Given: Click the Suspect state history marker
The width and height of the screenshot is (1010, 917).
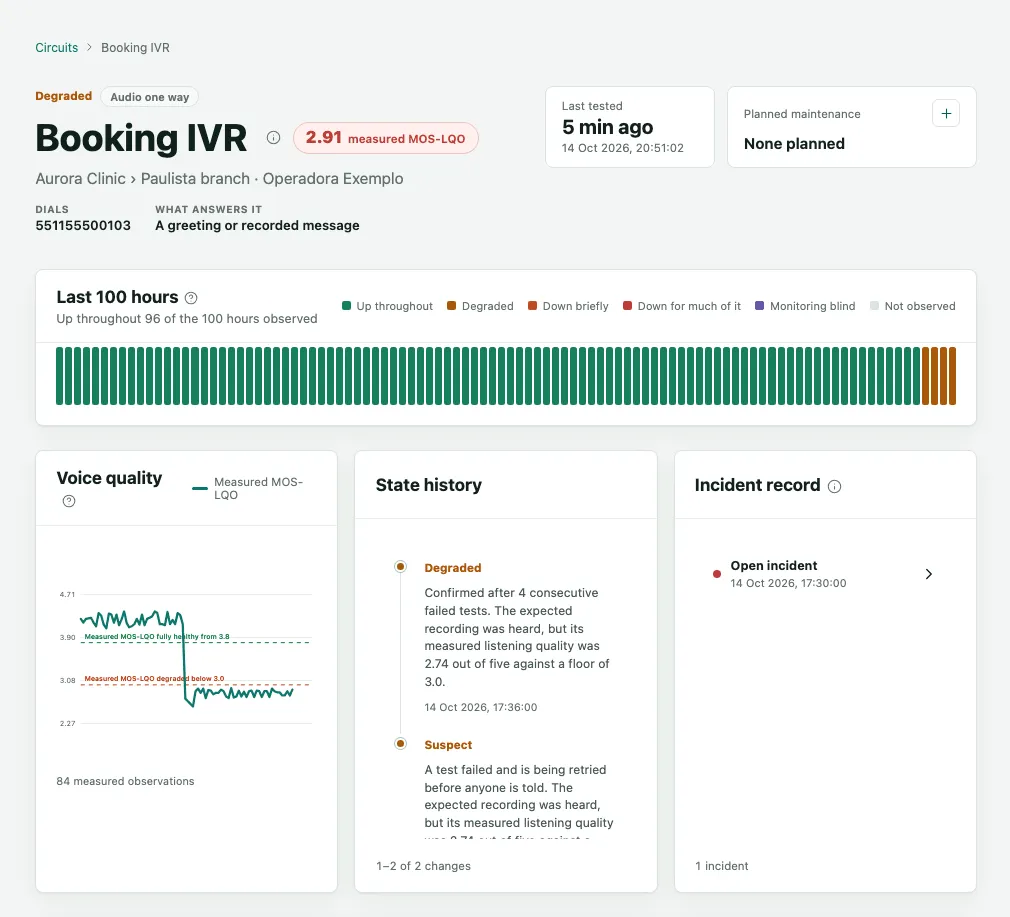Looking at the screenshot, I should click(x=401, y=744).
